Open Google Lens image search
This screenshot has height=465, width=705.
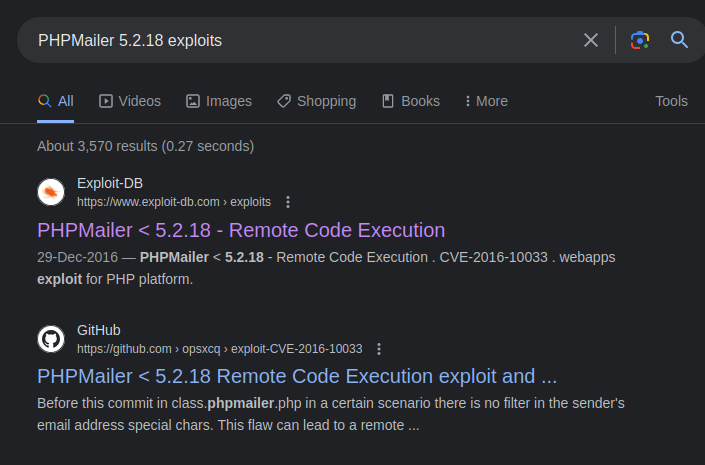click(x=640, y=40)
